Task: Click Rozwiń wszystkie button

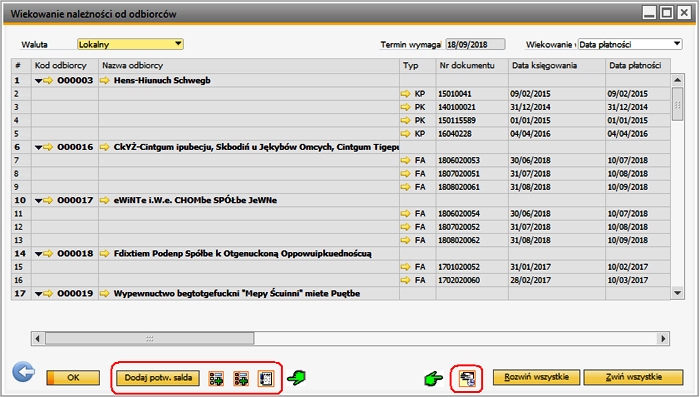Action: point(536,377)
